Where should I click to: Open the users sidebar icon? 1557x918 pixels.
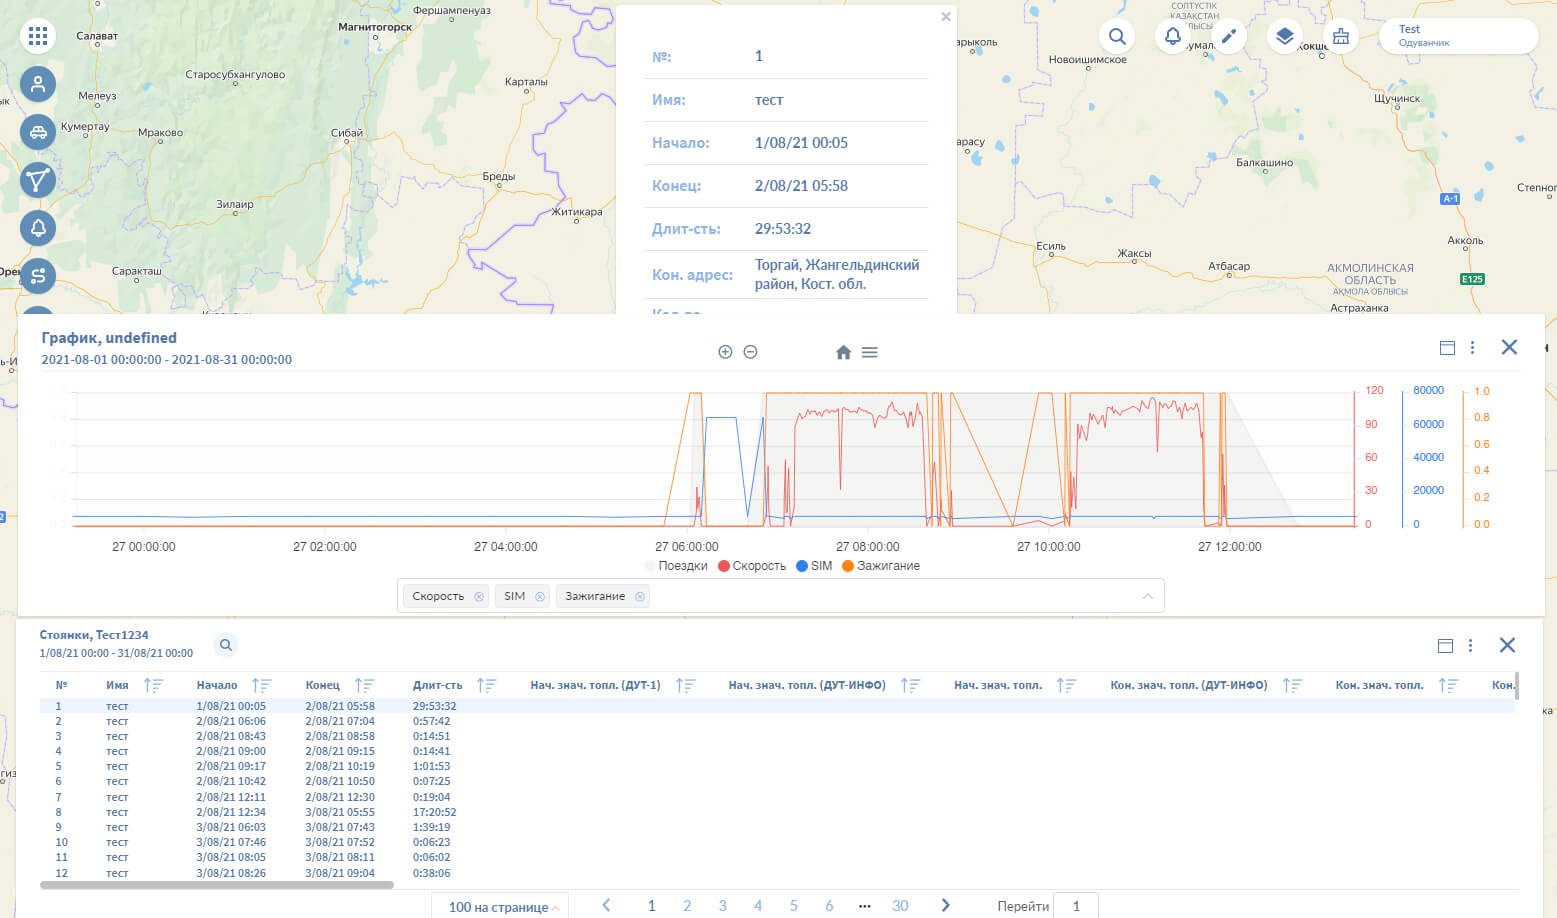click(x=38, y=84)
